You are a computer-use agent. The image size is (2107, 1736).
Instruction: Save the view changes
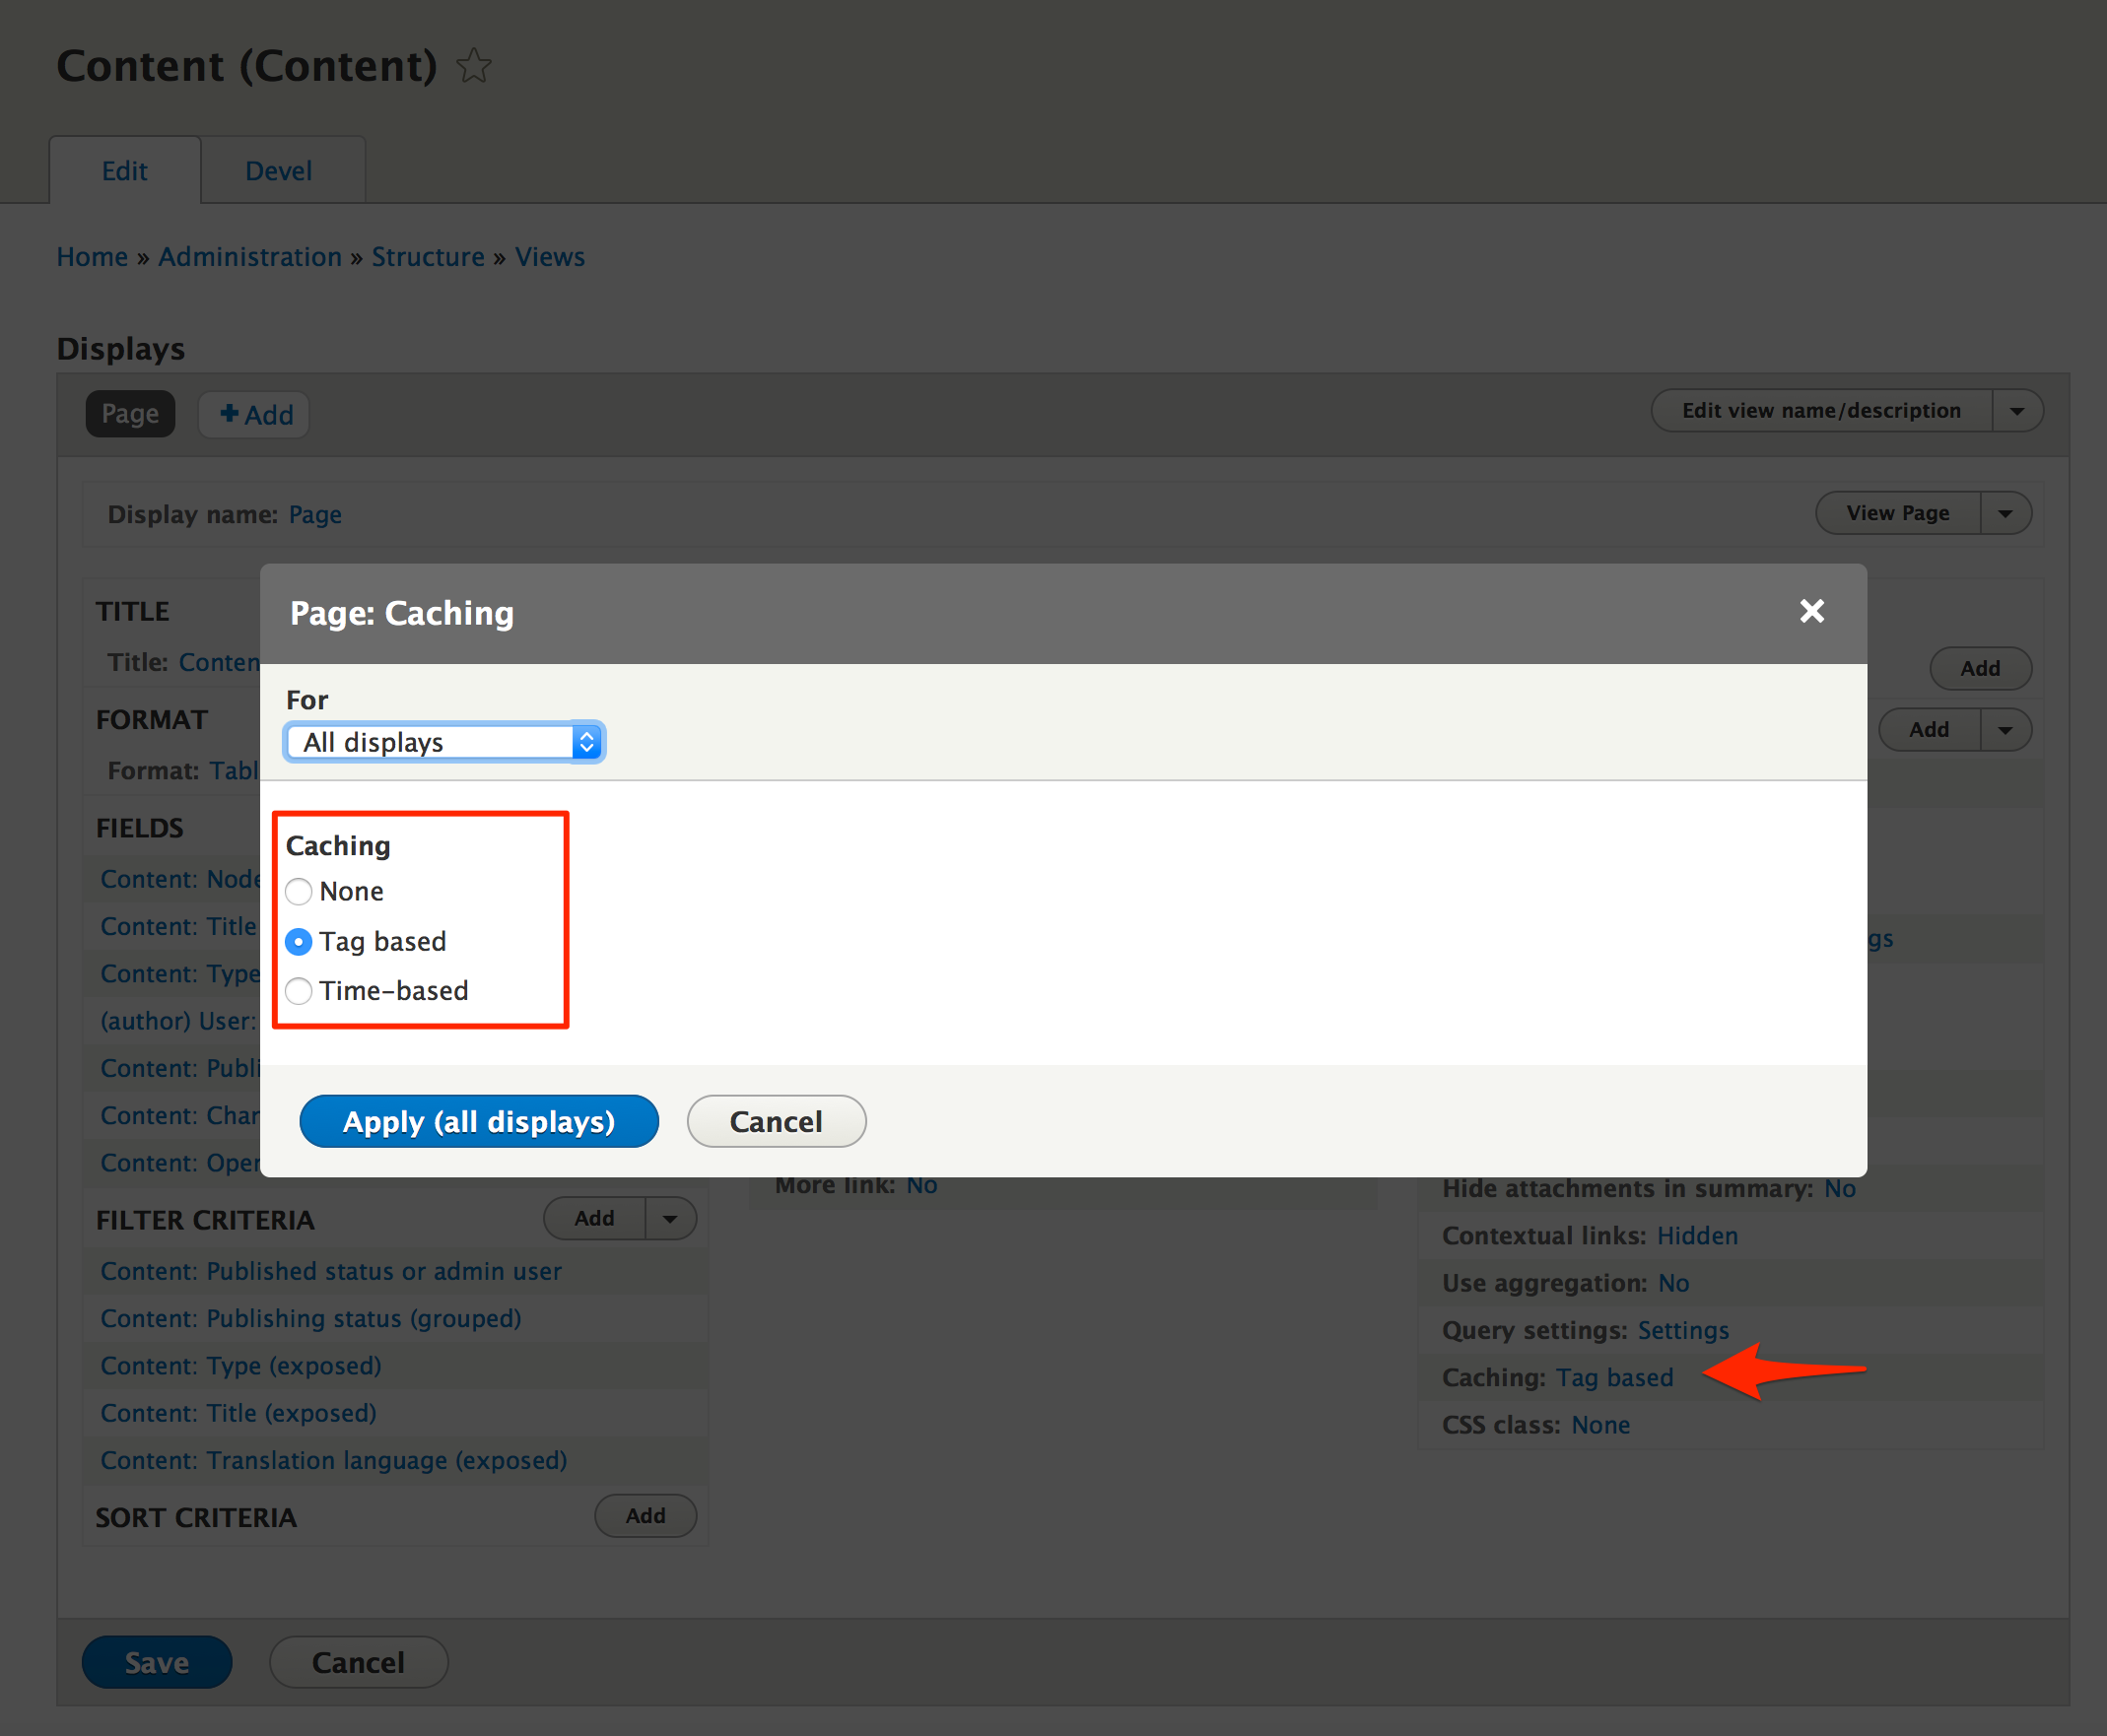[x=156, y=1661]
